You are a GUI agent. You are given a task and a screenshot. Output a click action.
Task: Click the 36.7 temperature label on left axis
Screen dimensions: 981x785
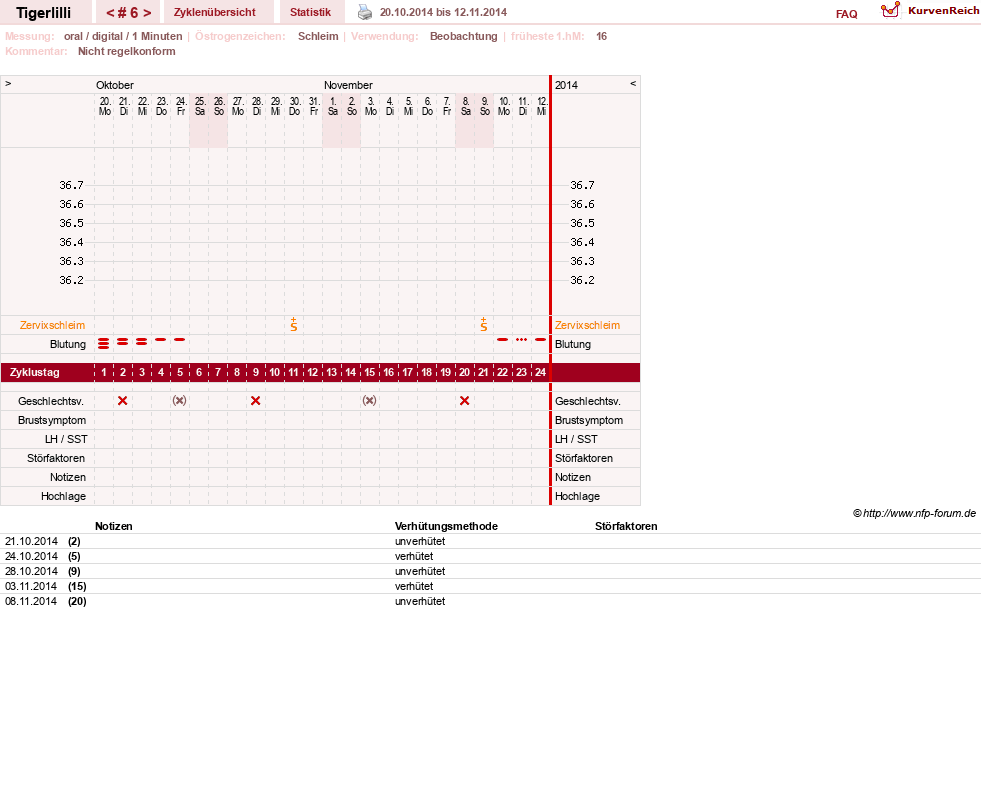71,185
